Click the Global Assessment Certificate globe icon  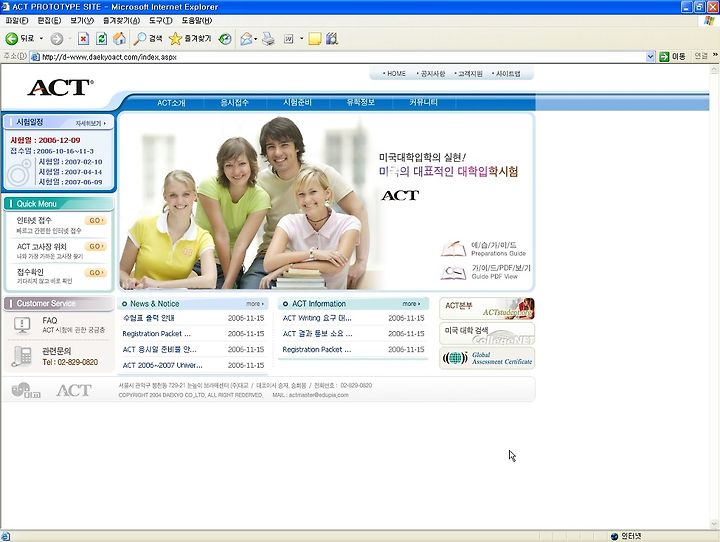(x=455, y=358)
